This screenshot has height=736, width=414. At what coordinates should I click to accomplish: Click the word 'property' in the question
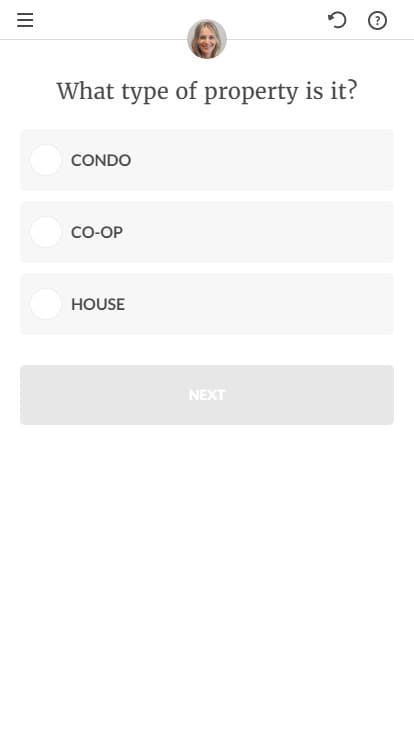(251, 92)
